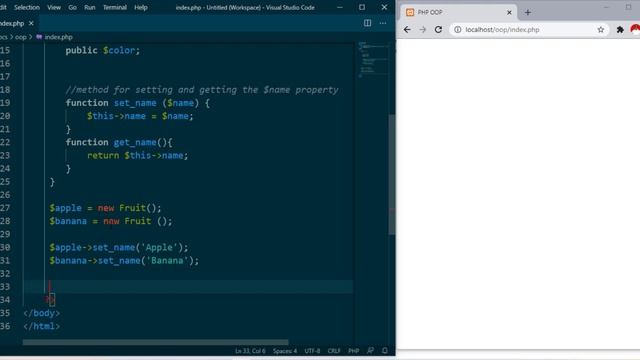
Task: Split the editor to the right
Action: pos(367,23)
